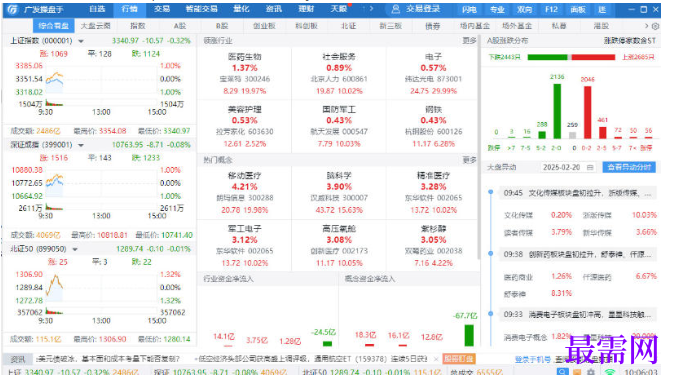
Task: Open the 行情 menu
Action: (x=129, y=9)
